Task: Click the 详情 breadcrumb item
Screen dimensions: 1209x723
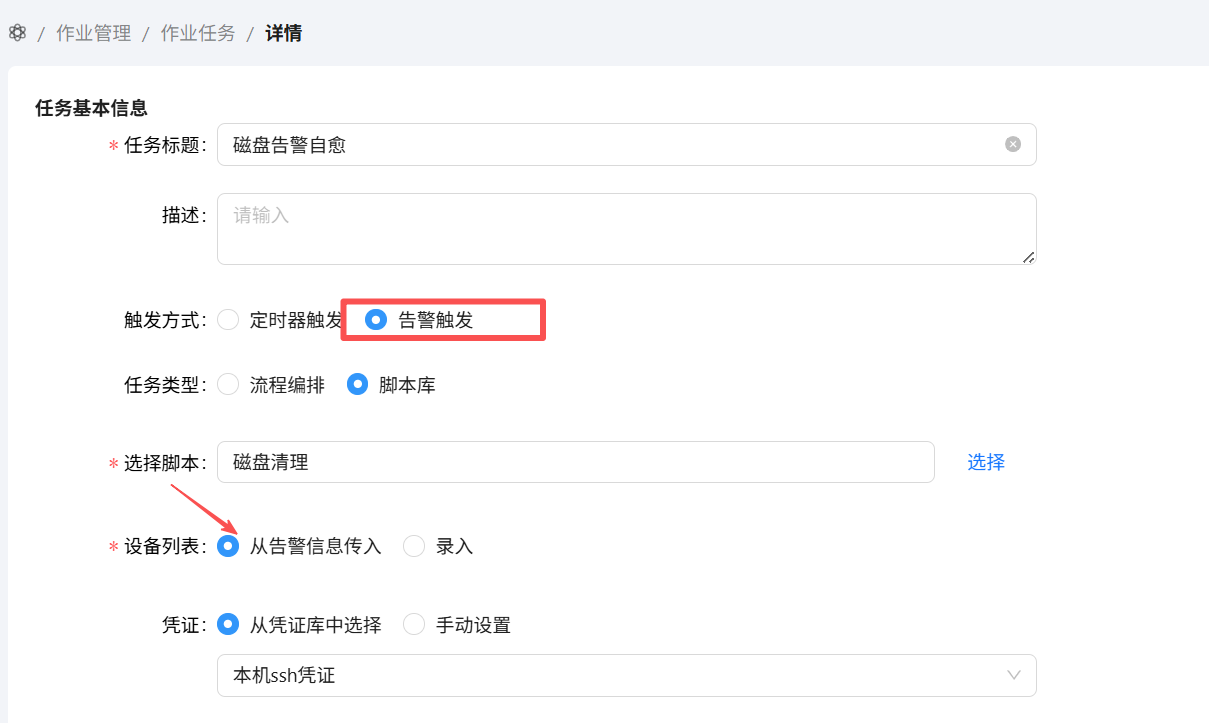Action: point(283,33)
